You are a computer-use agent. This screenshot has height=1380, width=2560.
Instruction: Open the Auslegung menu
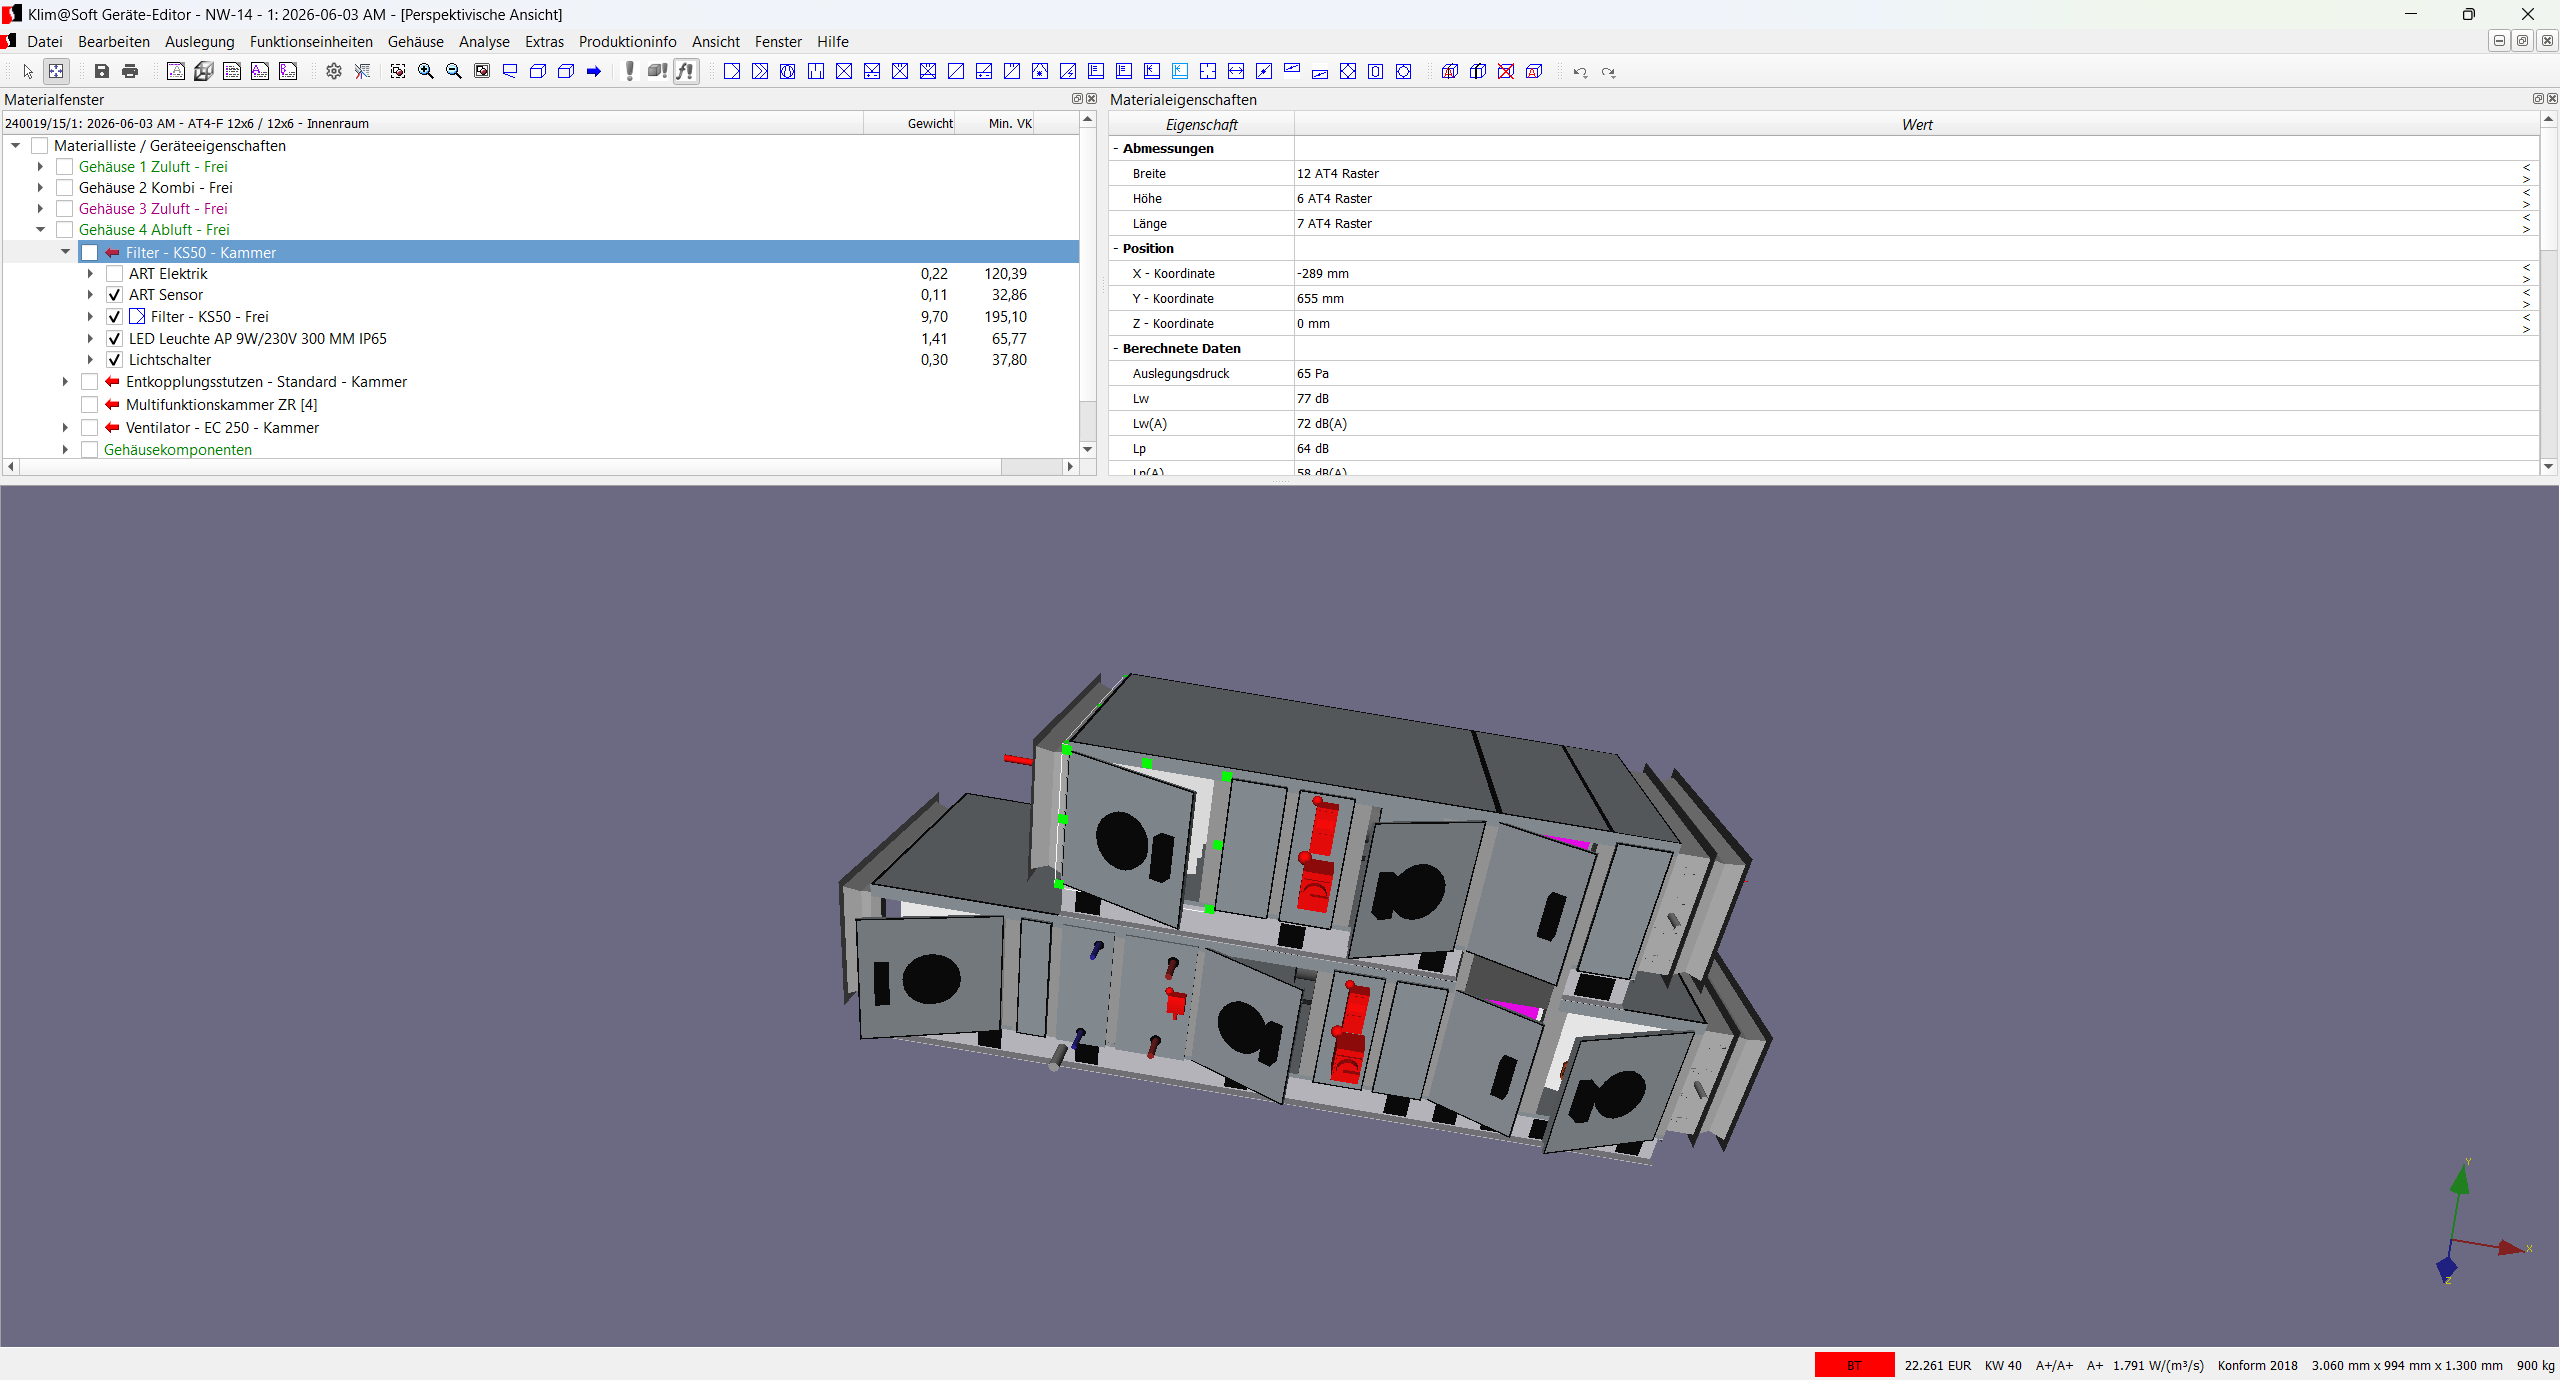[200, 42]
